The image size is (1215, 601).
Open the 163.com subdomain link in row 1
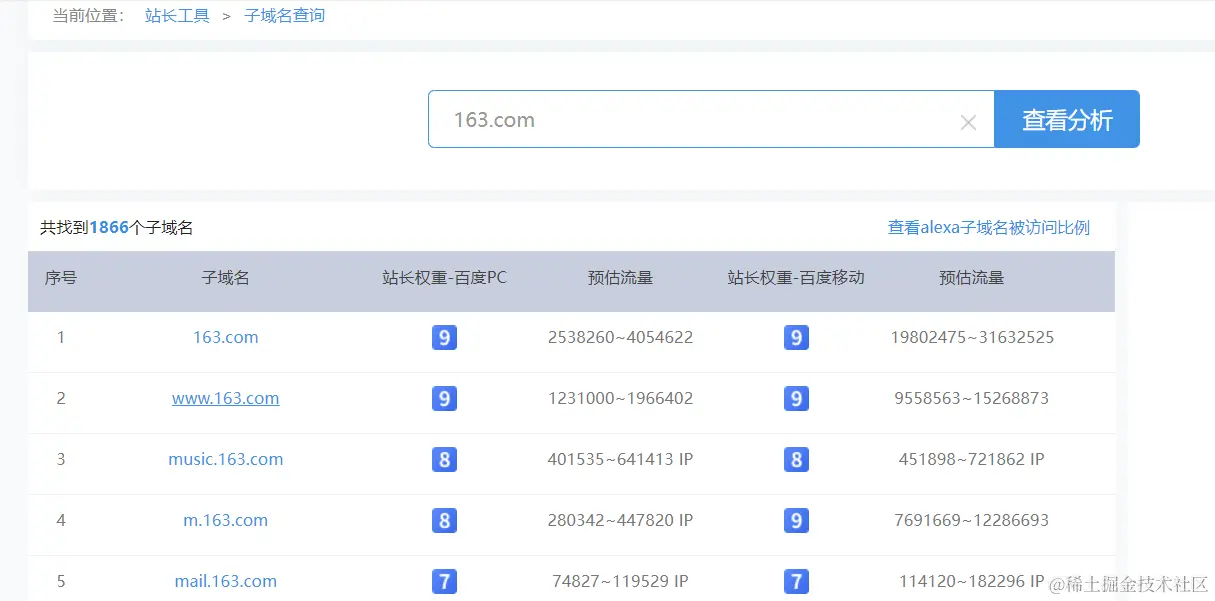pyautogui.click(x=226, y=337)
